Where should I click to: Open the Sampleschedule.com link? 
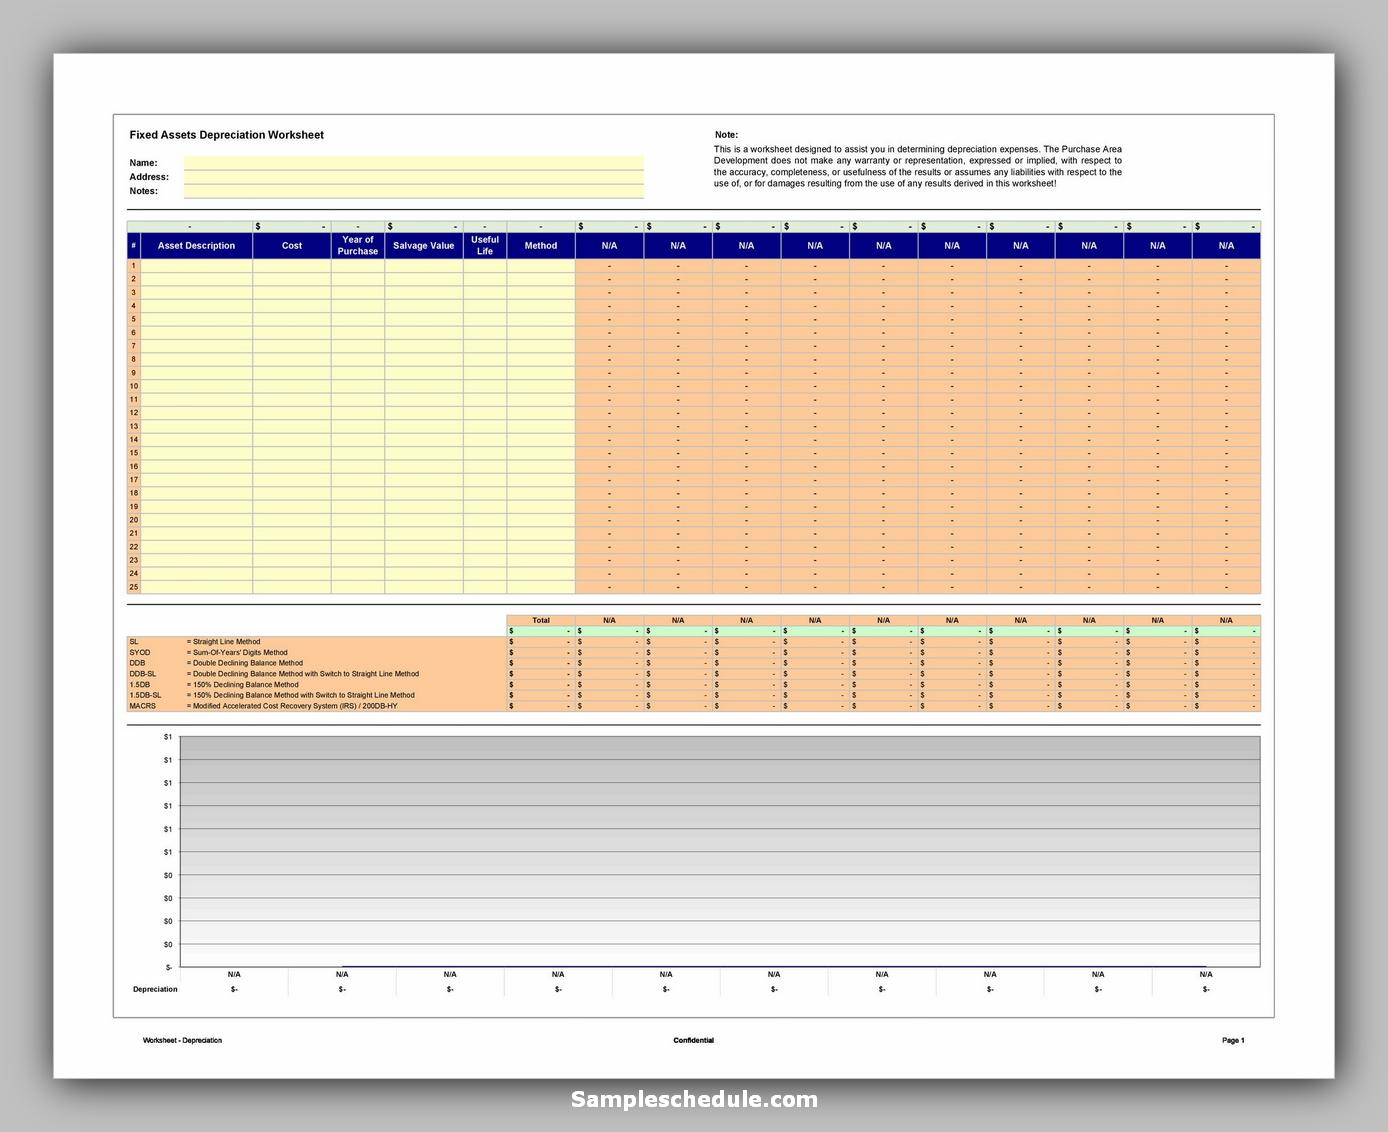pyautogui.click(x=694, y=1100)
